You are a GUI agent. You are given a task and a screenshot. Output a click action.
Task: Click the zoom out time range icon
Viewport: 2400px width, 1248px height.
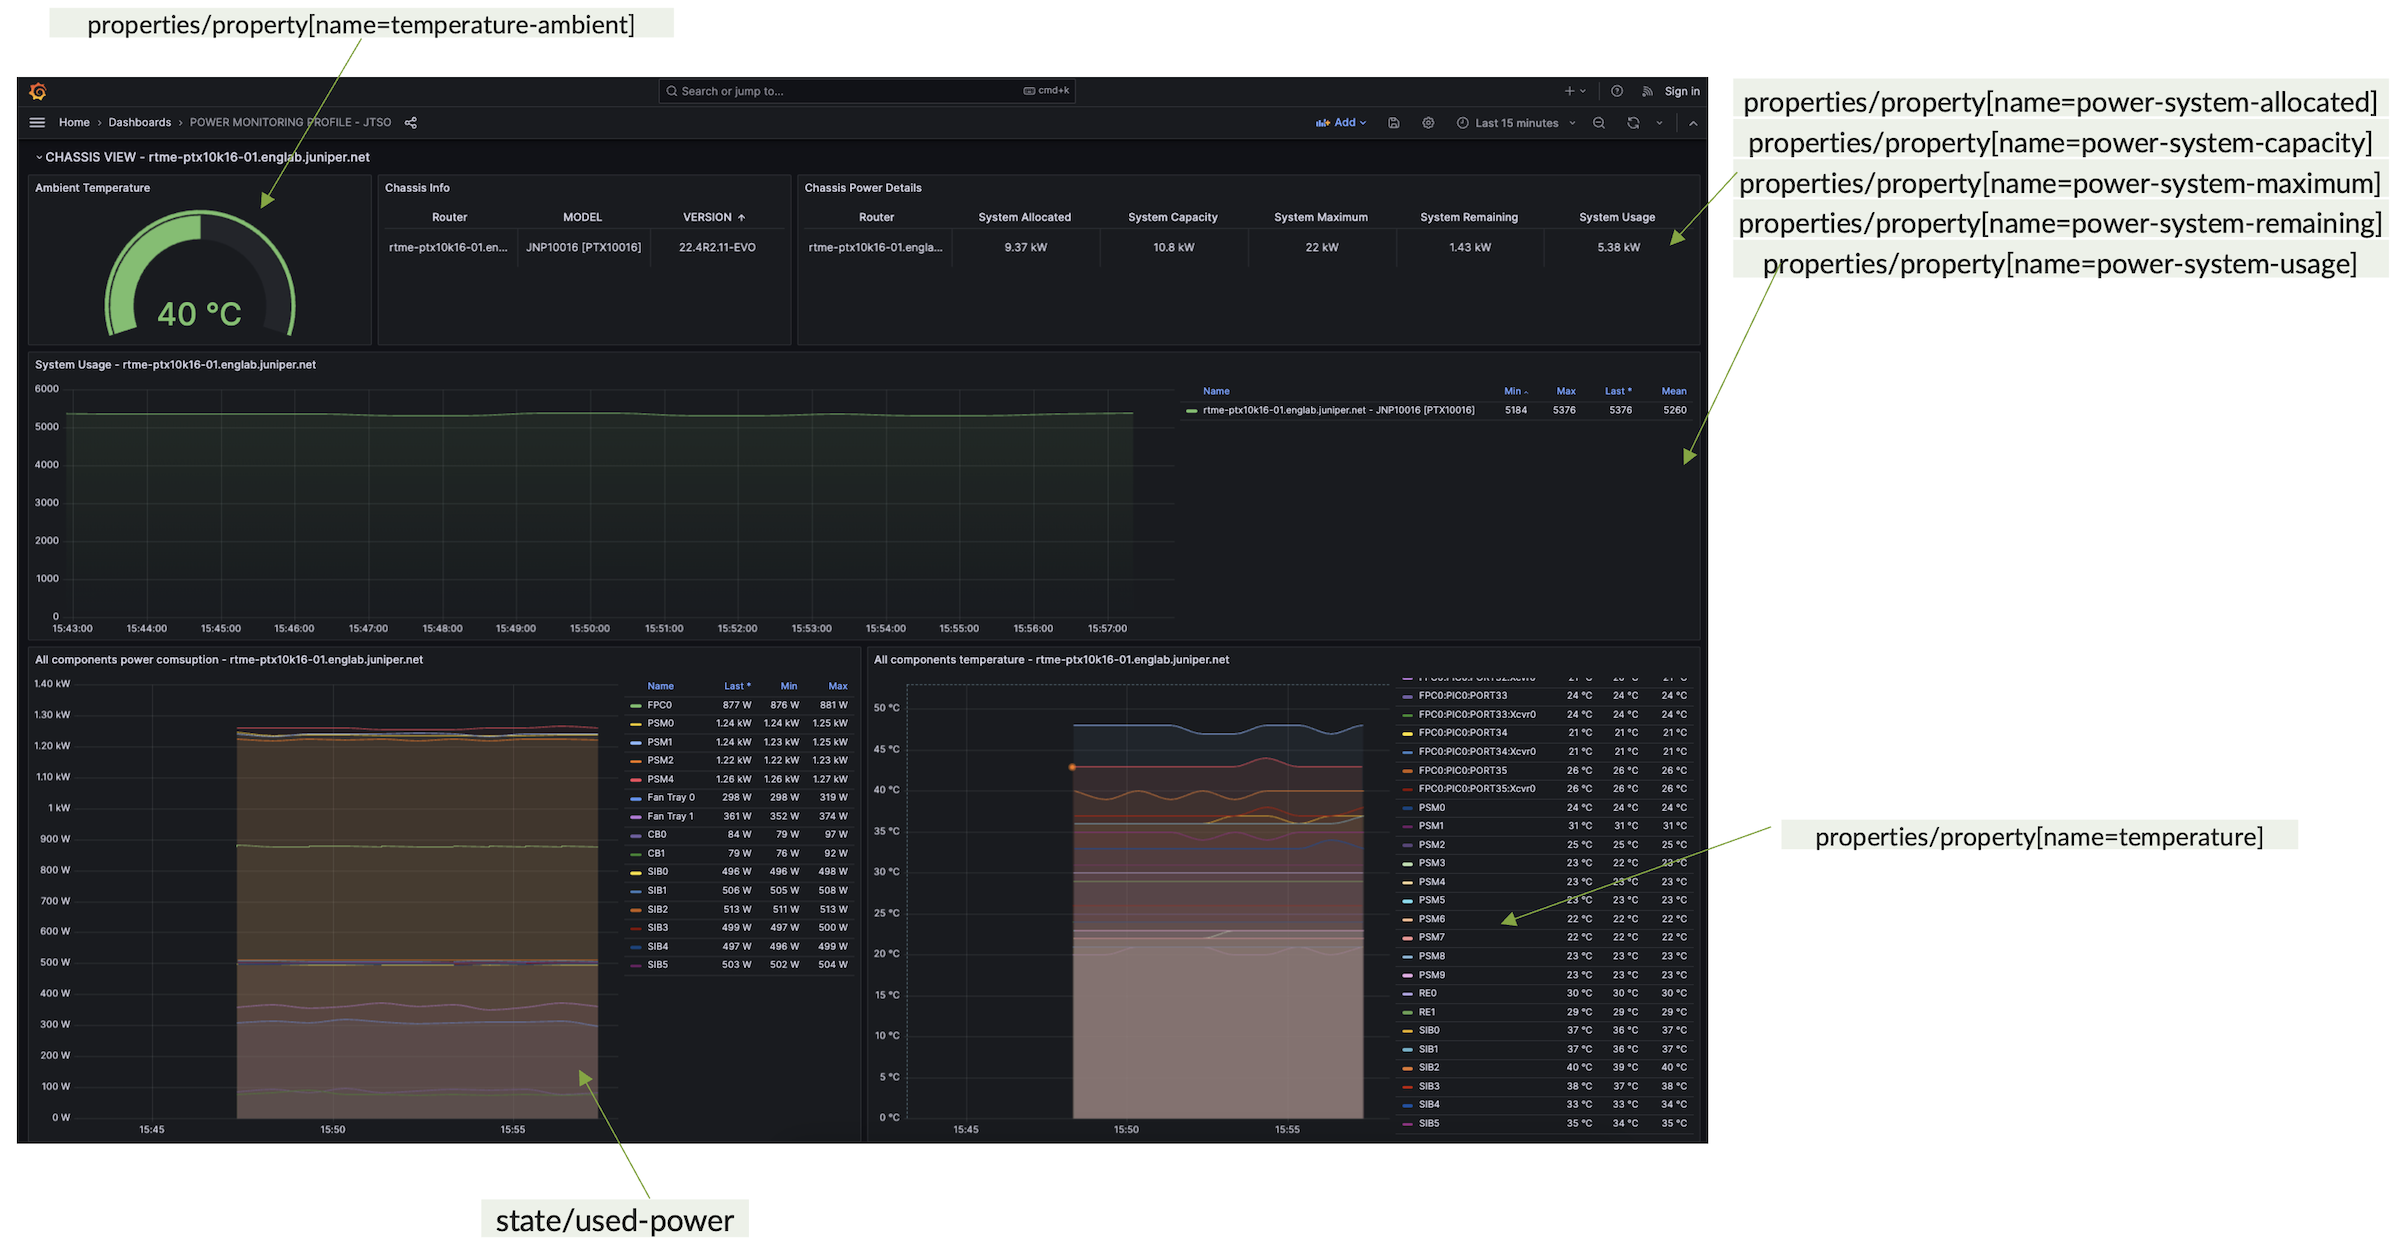point(1599,123)
